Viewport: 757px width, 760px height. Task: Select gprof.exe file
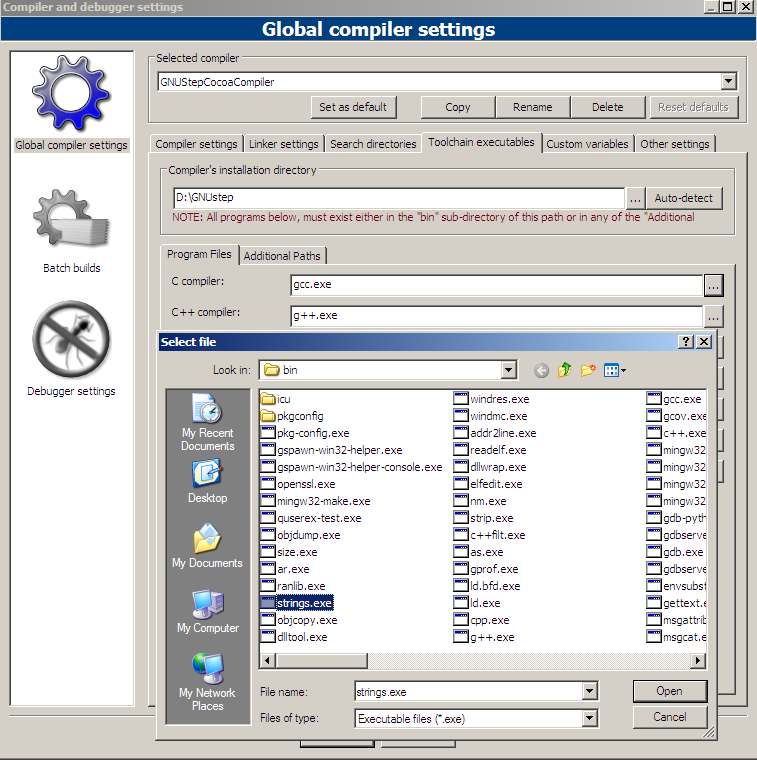point(486,569)
